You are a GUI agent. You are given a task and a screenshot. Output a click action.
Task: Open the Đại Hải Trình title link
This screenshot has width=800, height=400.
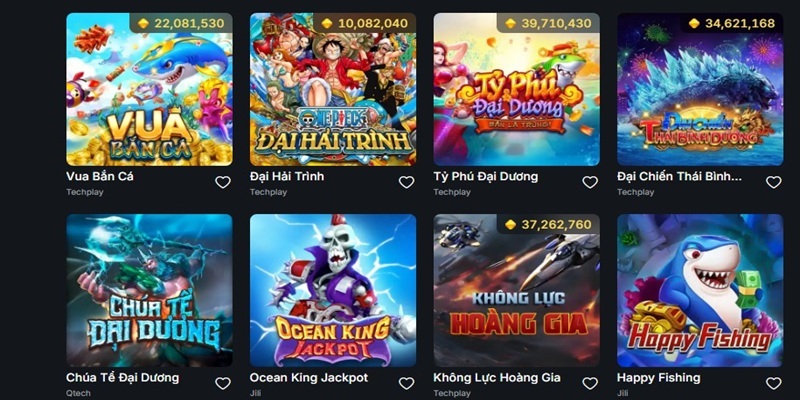(x=287, y=177)
